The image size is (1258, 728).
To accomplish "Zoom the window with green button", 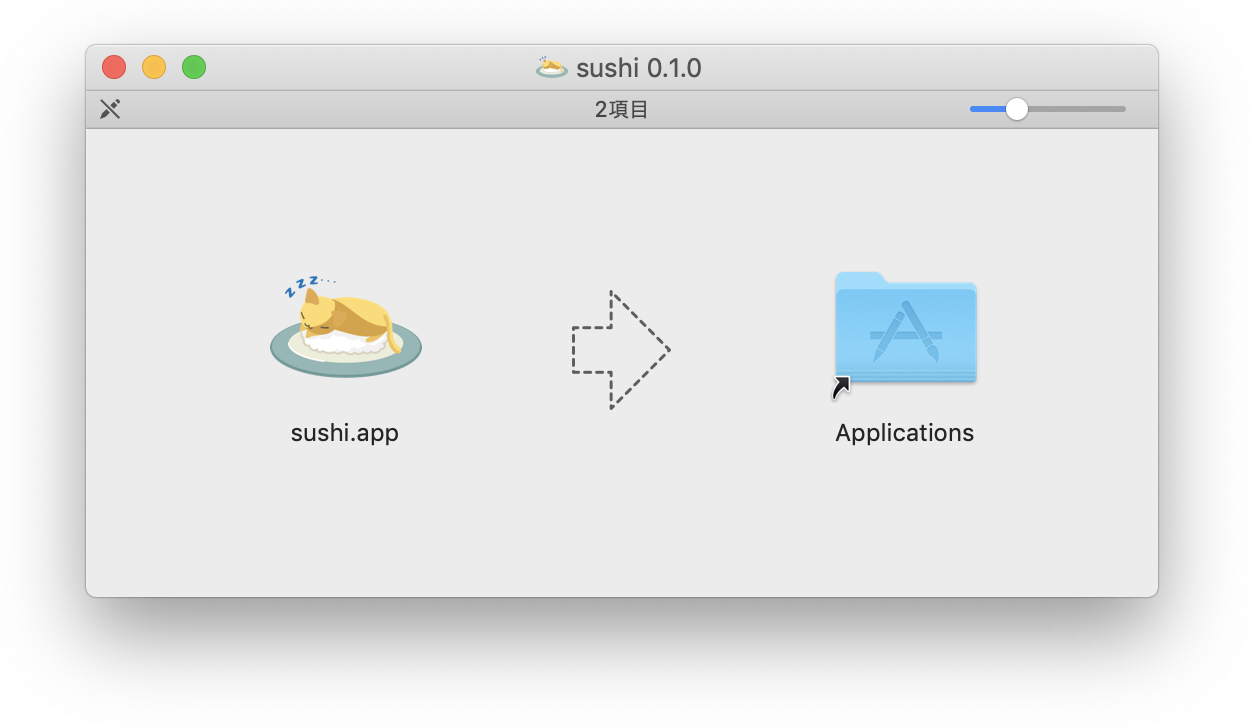I will click(194, 67).
